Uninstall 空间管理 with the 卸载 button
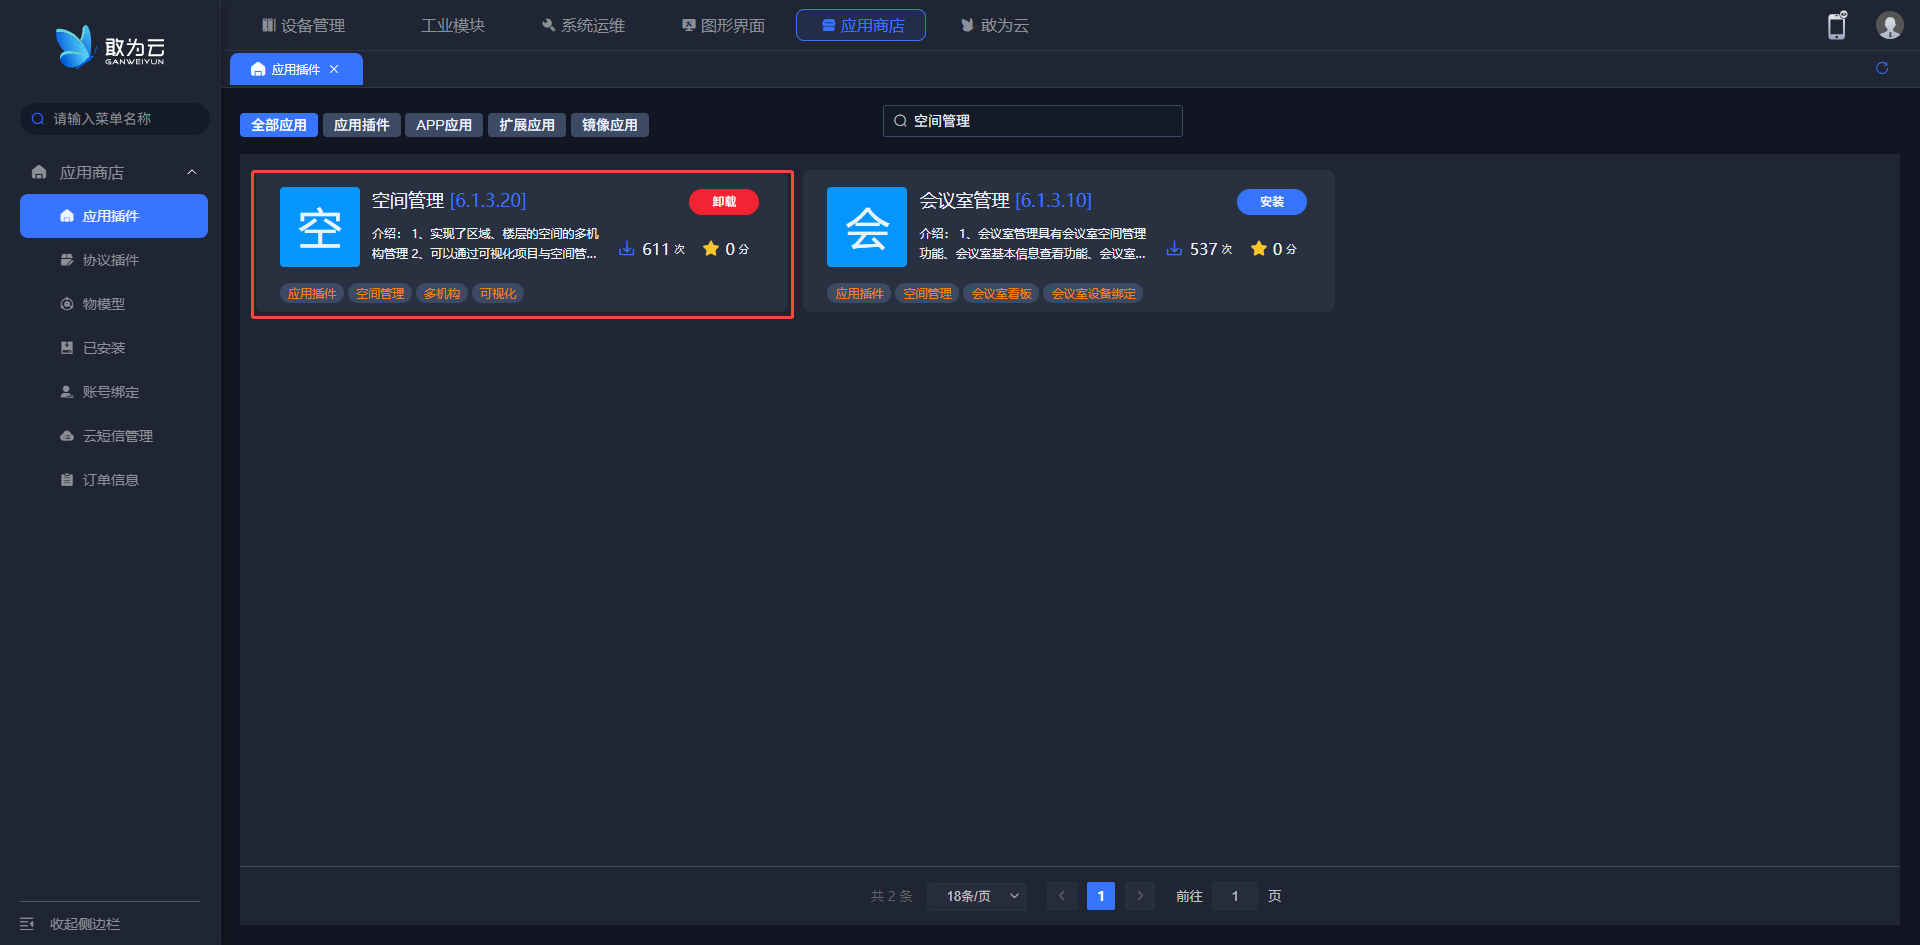This screenshot has width=1920, height=945. click(x=724, y=202)
